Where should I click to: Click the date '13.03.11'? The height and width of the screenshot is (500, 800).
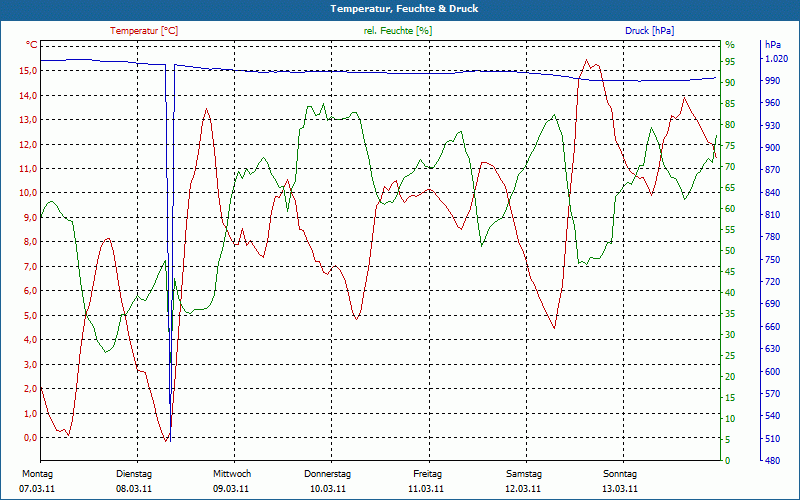(x=620, y=489)
